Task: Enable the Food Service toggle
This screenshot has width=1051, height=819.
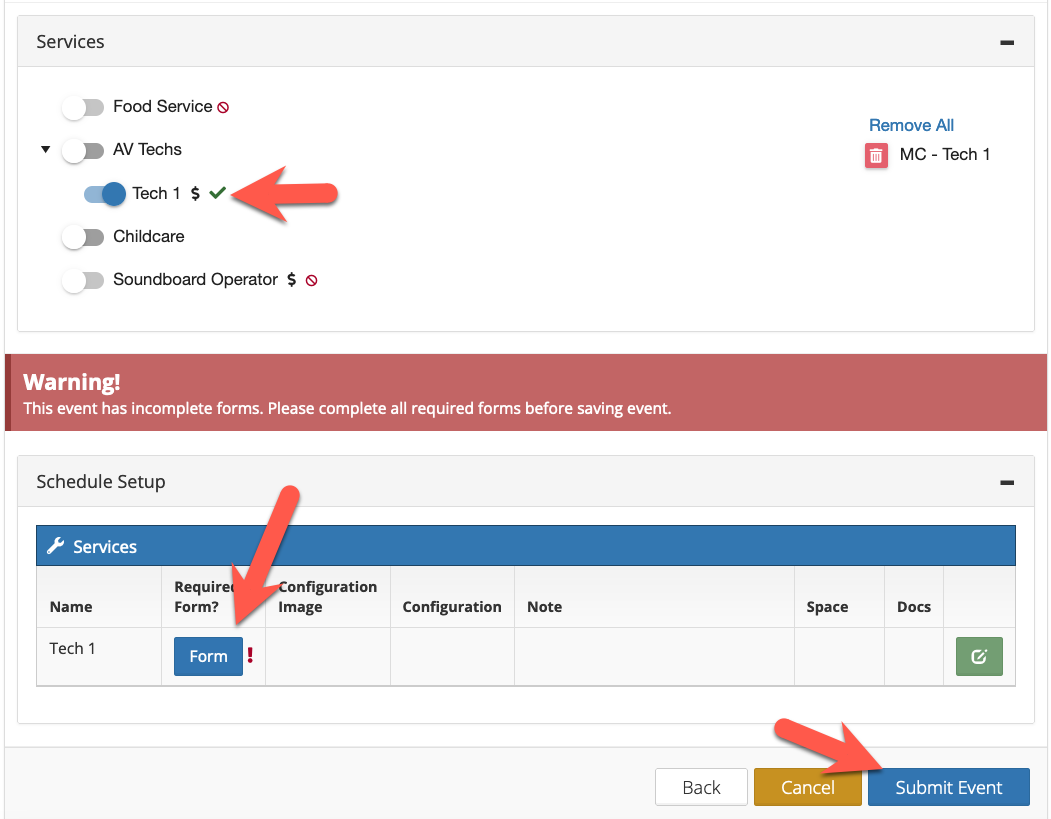Action: pyautogui.click(x=83, y=107)
